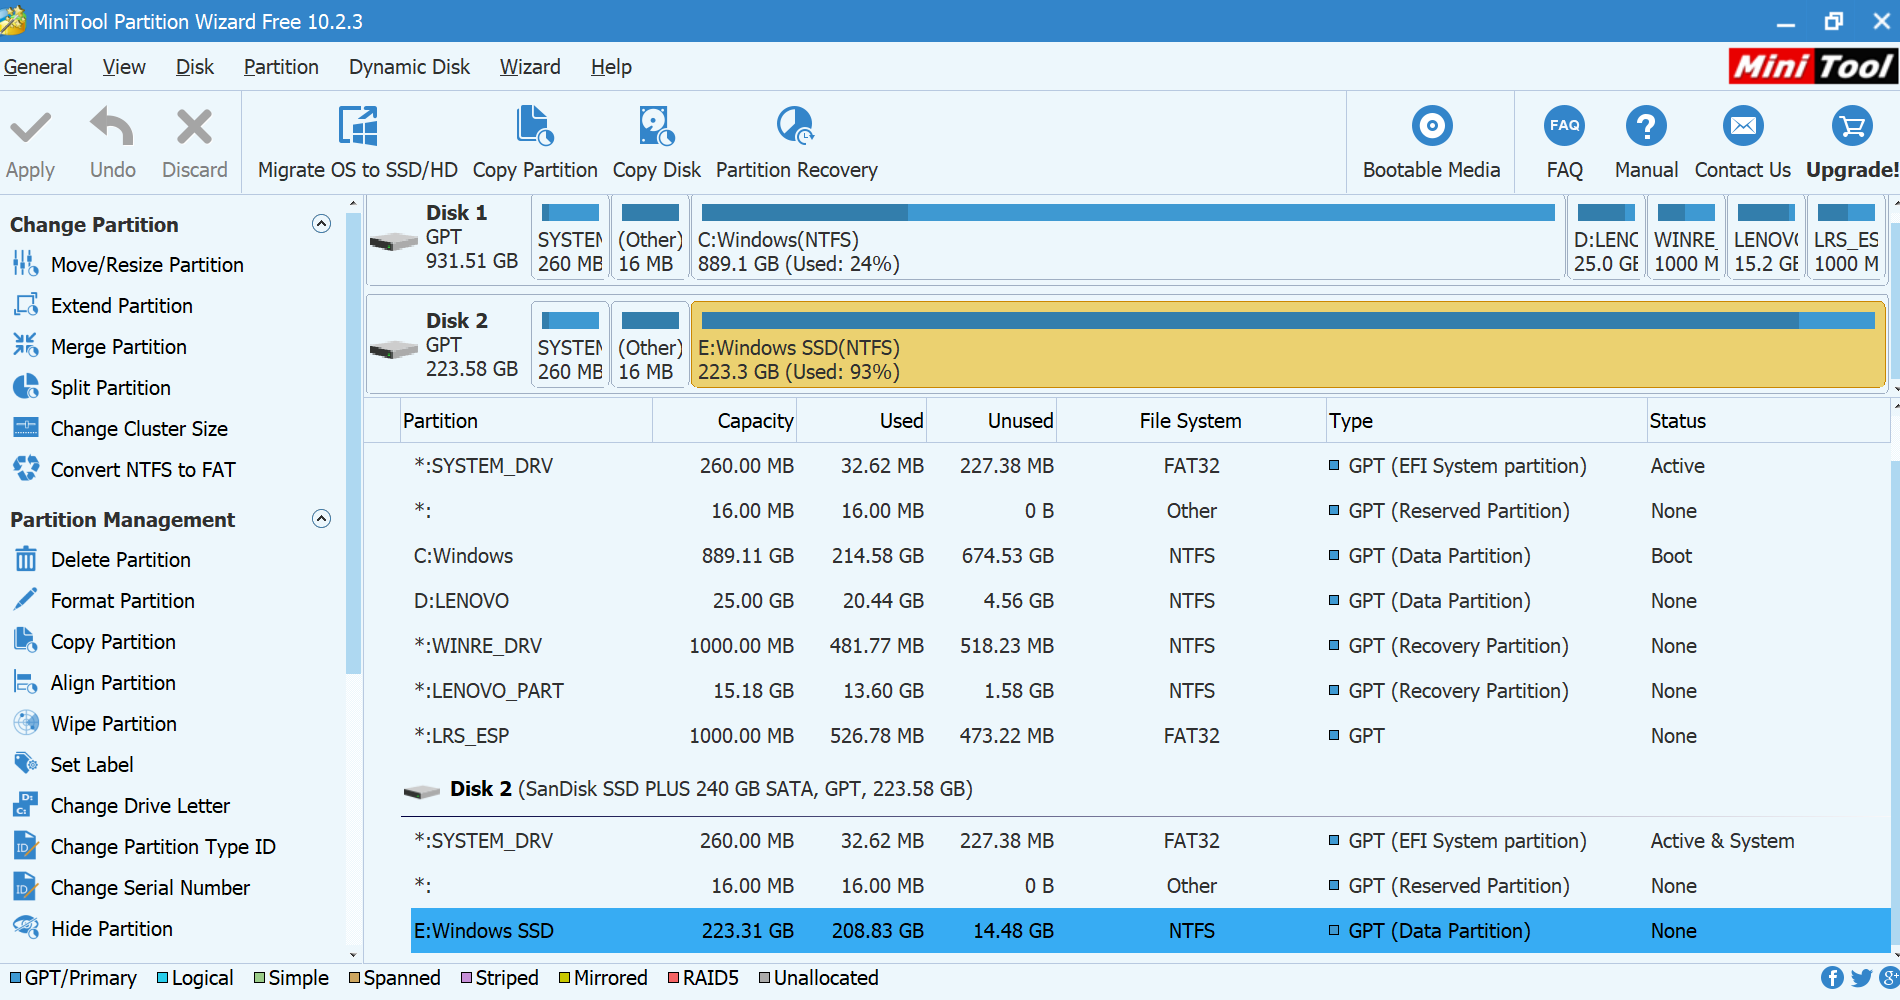Image resolution: width=1900 pixels, height=1000 pixels.
Task: Open Bootable Media builder
Action: coord(1431,143)
